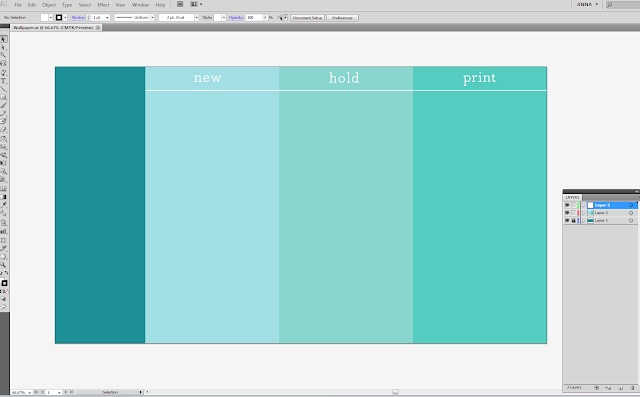Click the Layer 2 target circle
The image size is (640, 397).
tap(631, 213)
